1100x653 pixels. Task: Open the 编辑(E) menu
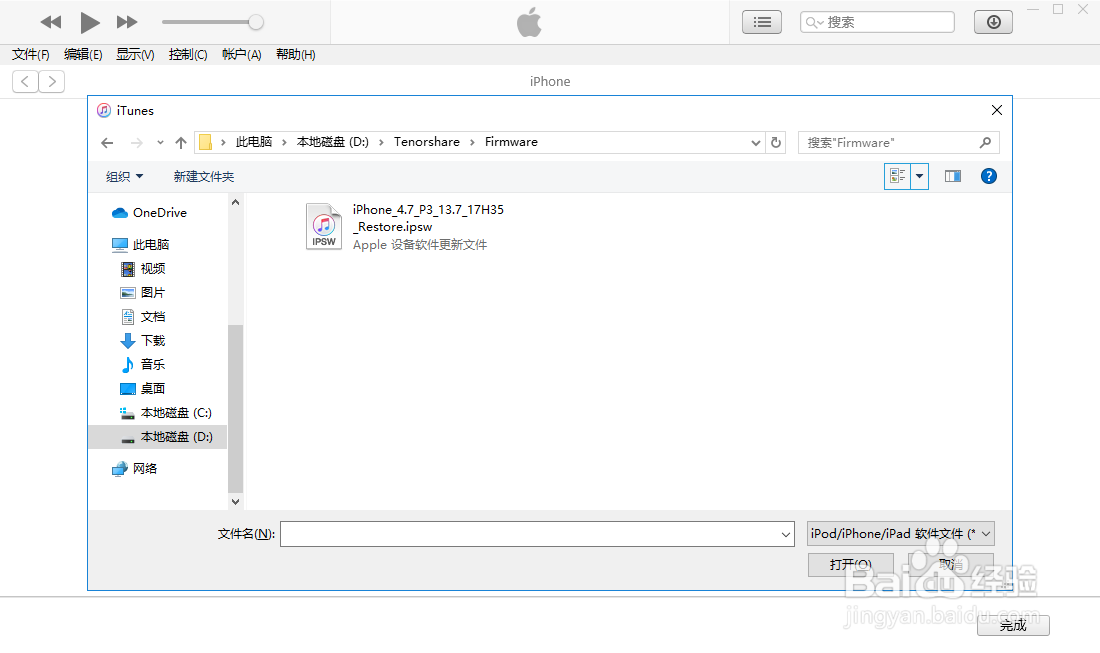[x=83, y=55]
